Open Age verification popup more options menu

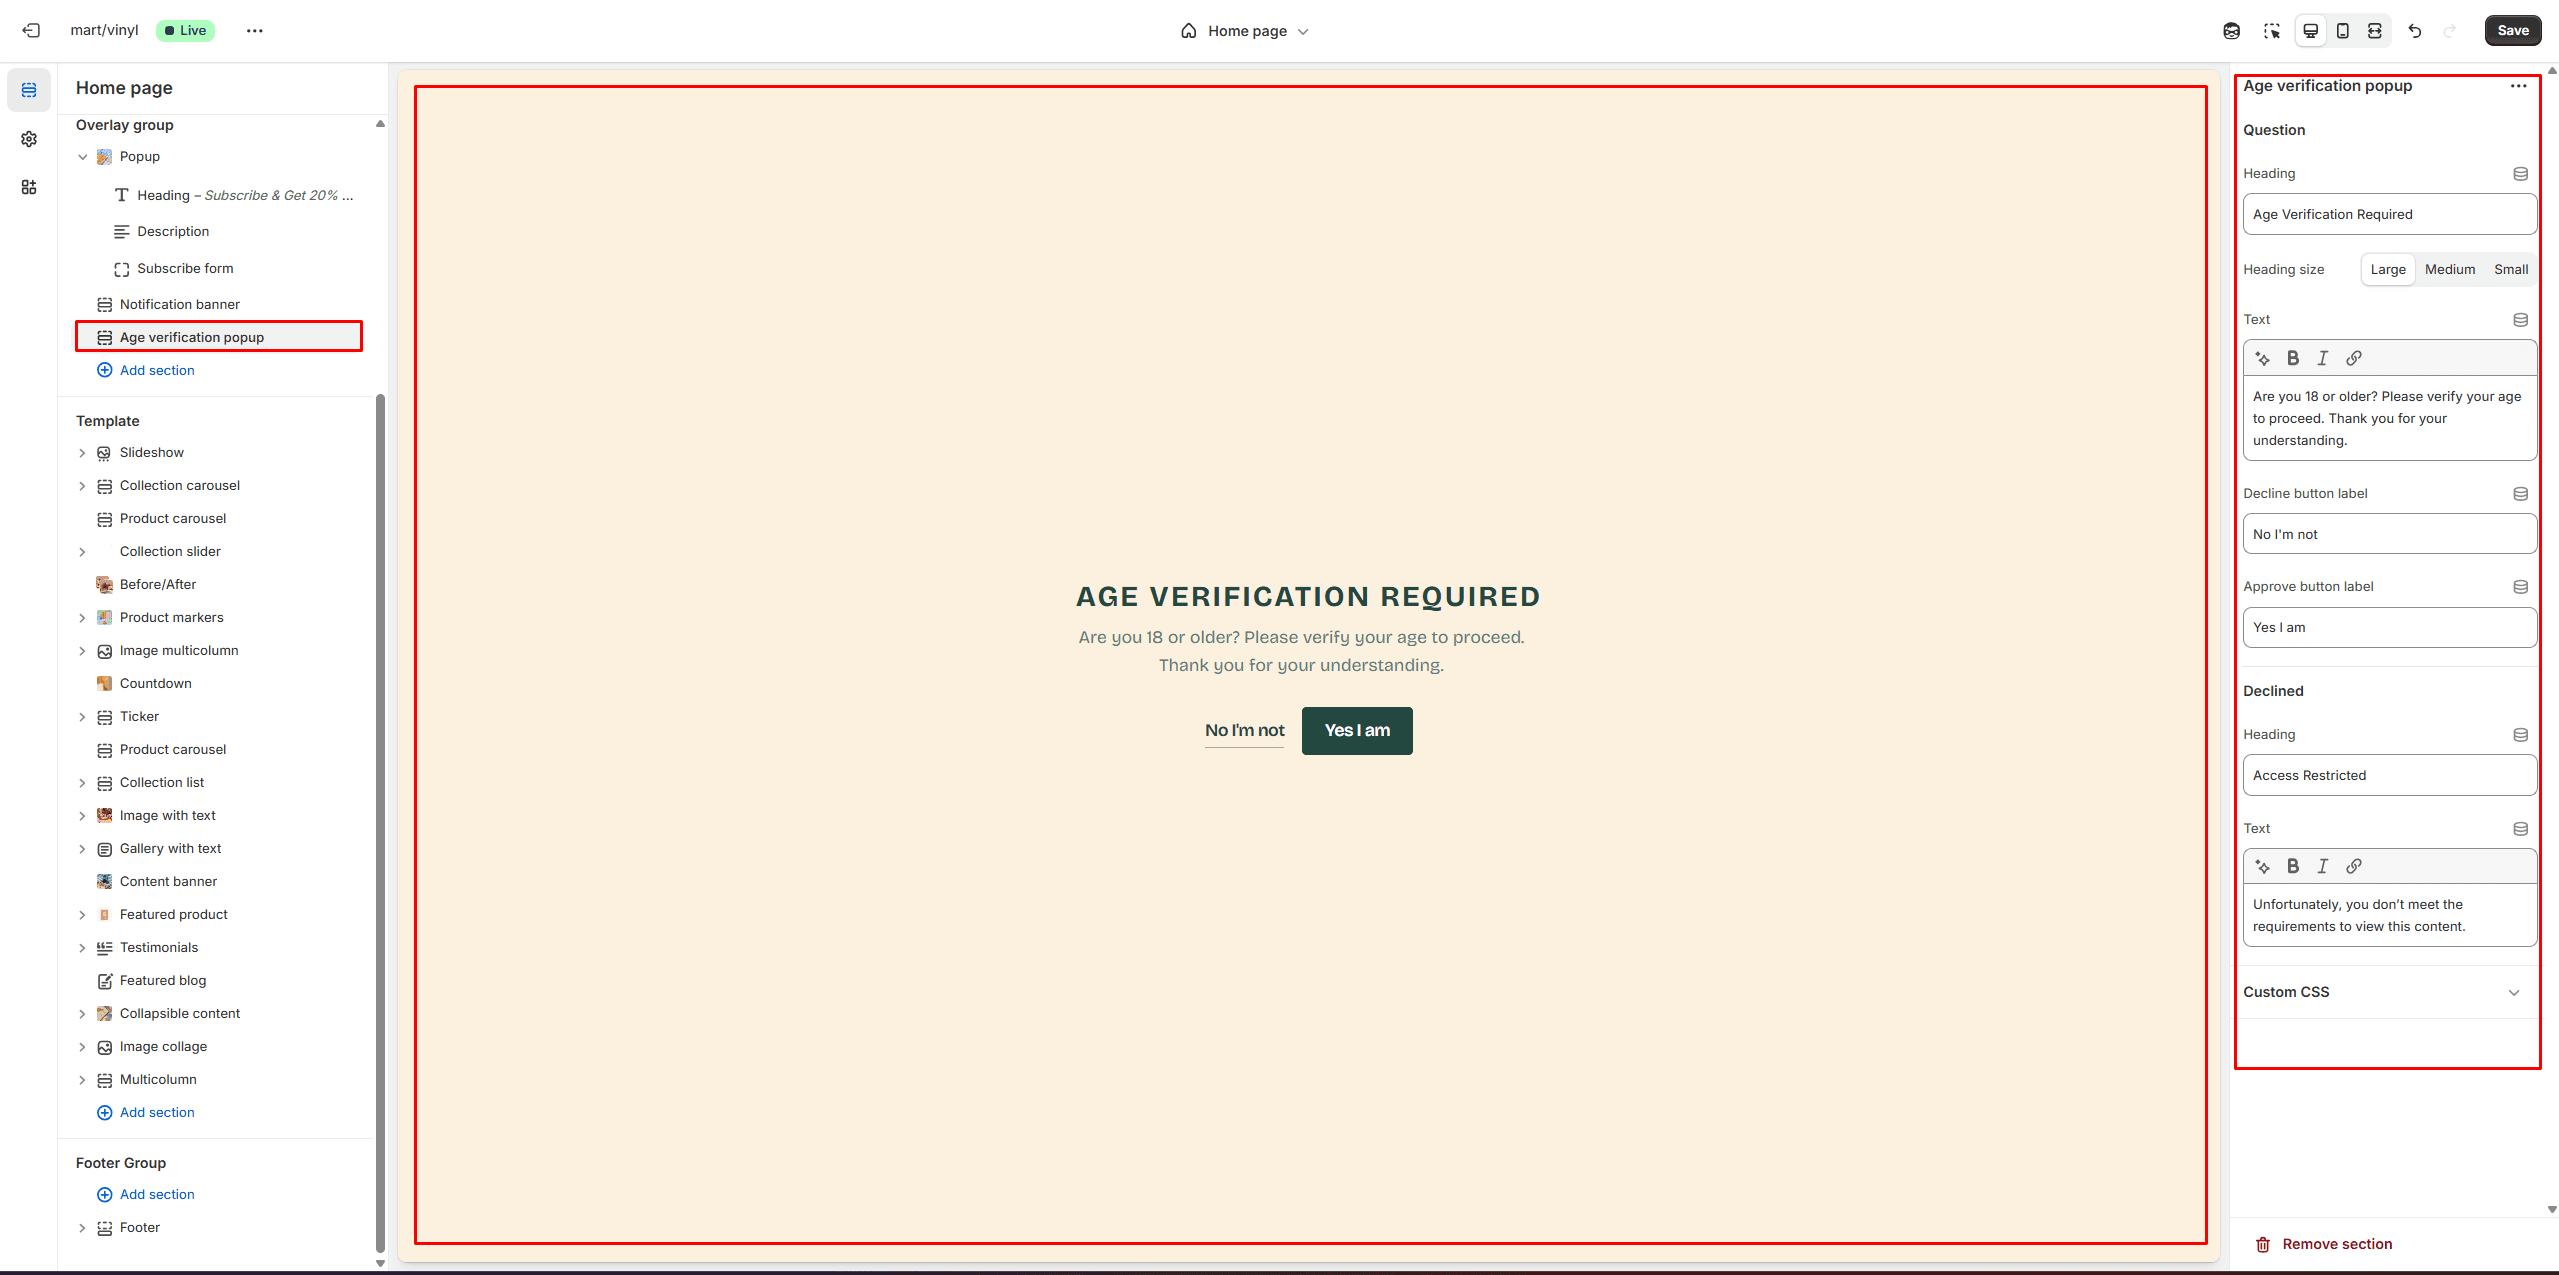pyautogui.click(x=2518, y=86)
